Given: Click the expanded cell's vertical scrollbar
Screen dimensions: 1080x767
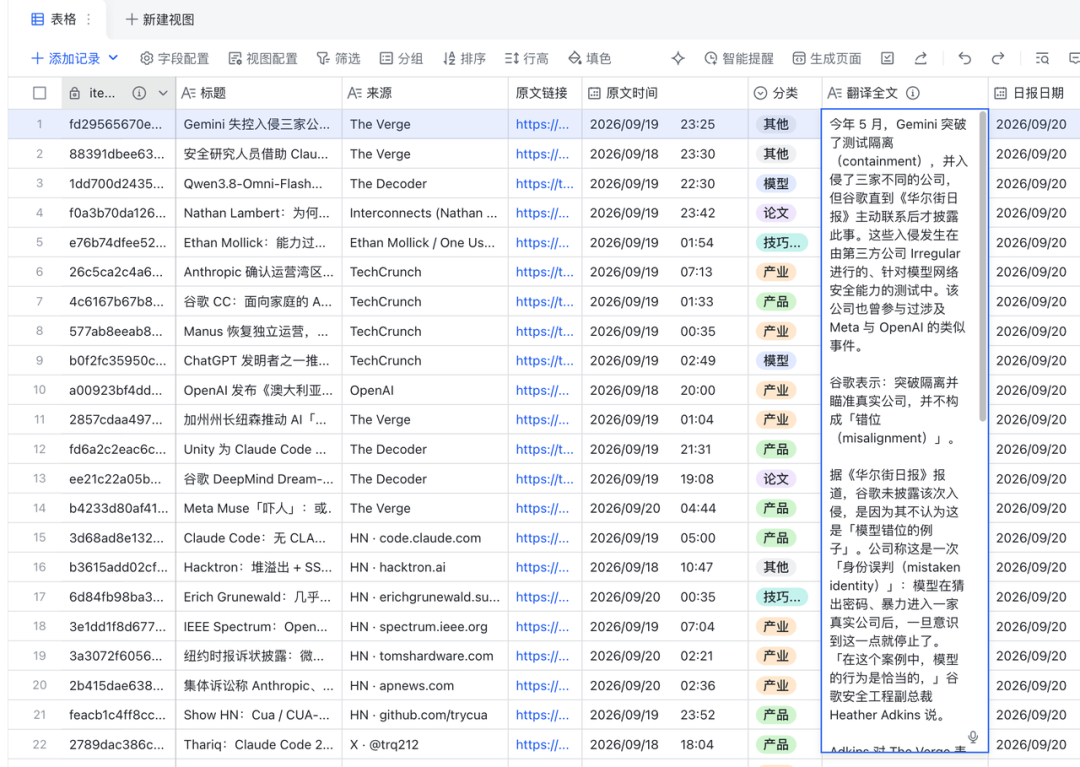Looking at the screenshot, I should (x=982, y=266).
